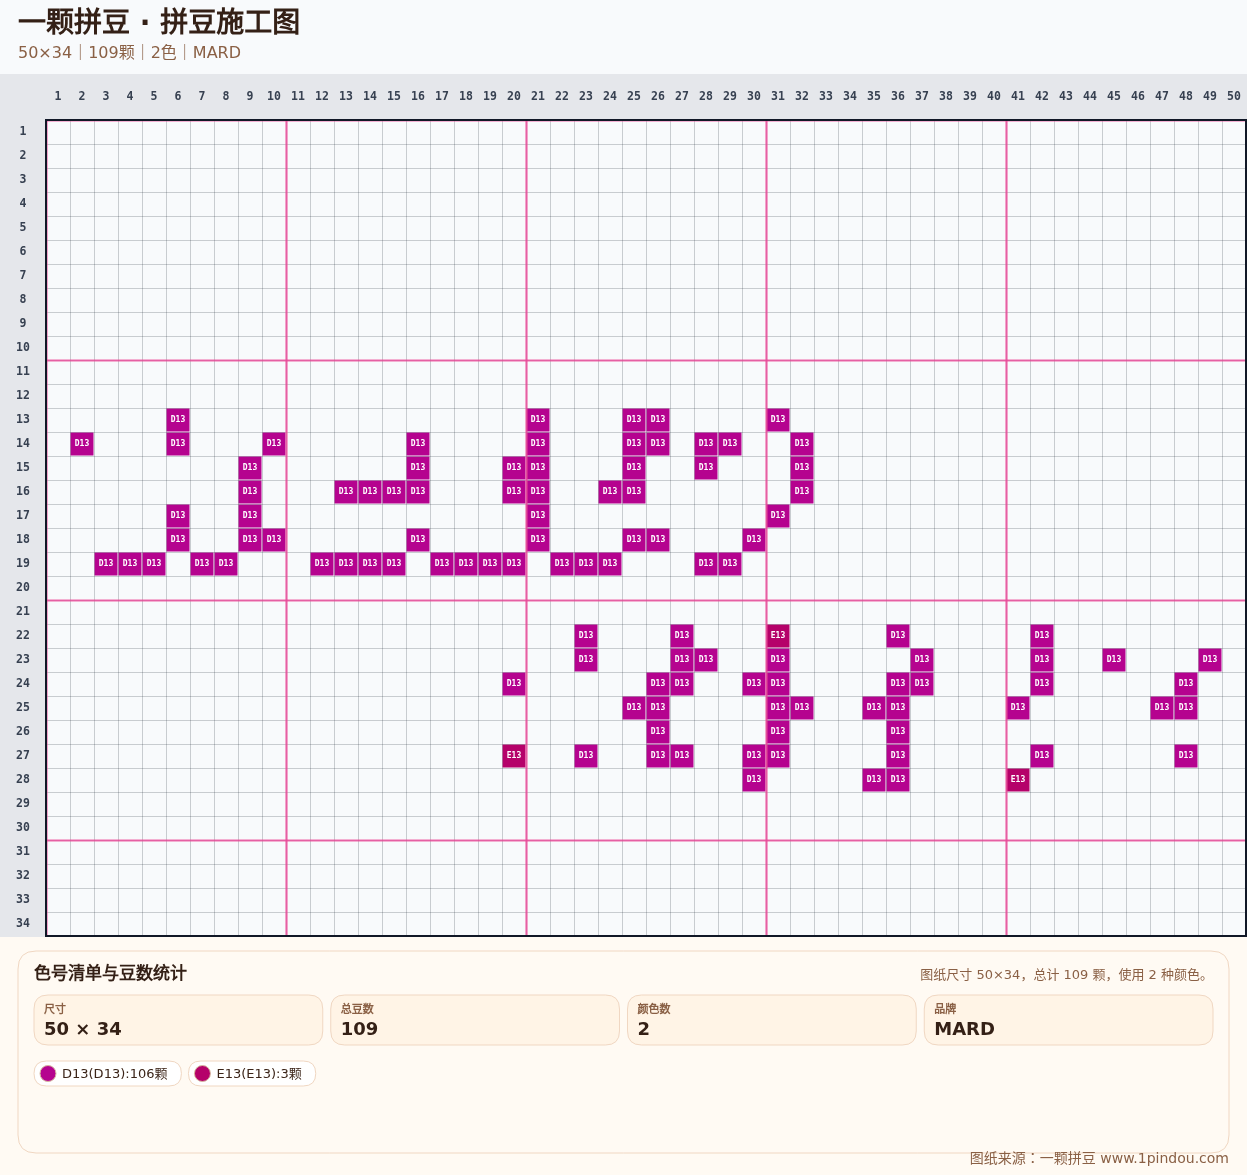The image size is (1247, 1175).
Task: Click the 品牌 MARD stat card
Action: pos(1069,1020)
